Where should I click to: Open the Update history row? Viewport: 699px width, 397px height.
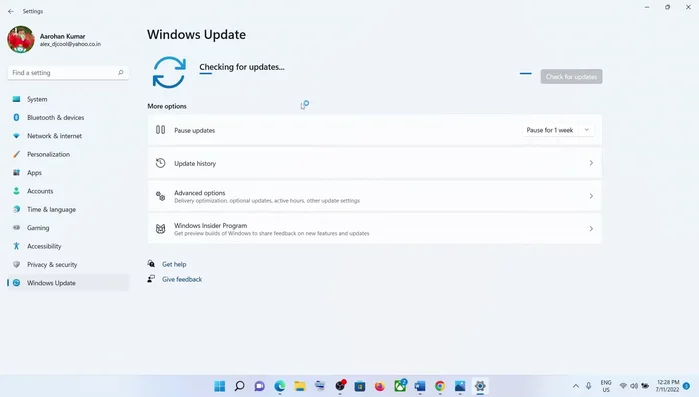(374, 163)
